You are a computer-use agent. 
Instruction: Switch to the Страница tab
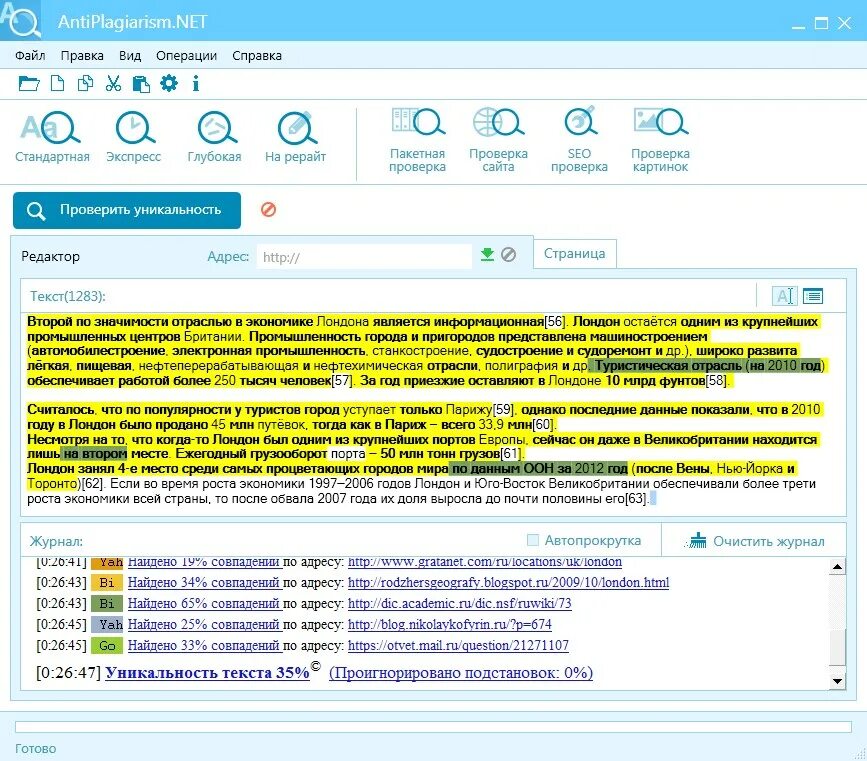574,253
